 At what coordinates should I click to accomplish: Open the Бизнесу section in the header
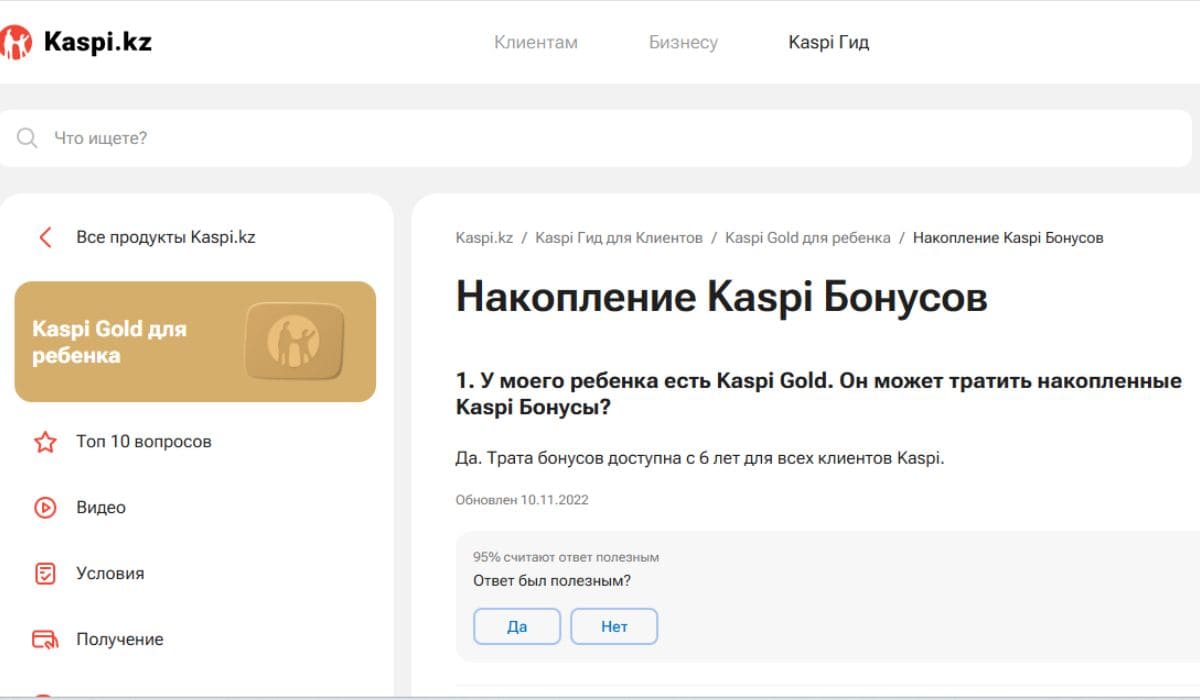click(x=683, y=42)
